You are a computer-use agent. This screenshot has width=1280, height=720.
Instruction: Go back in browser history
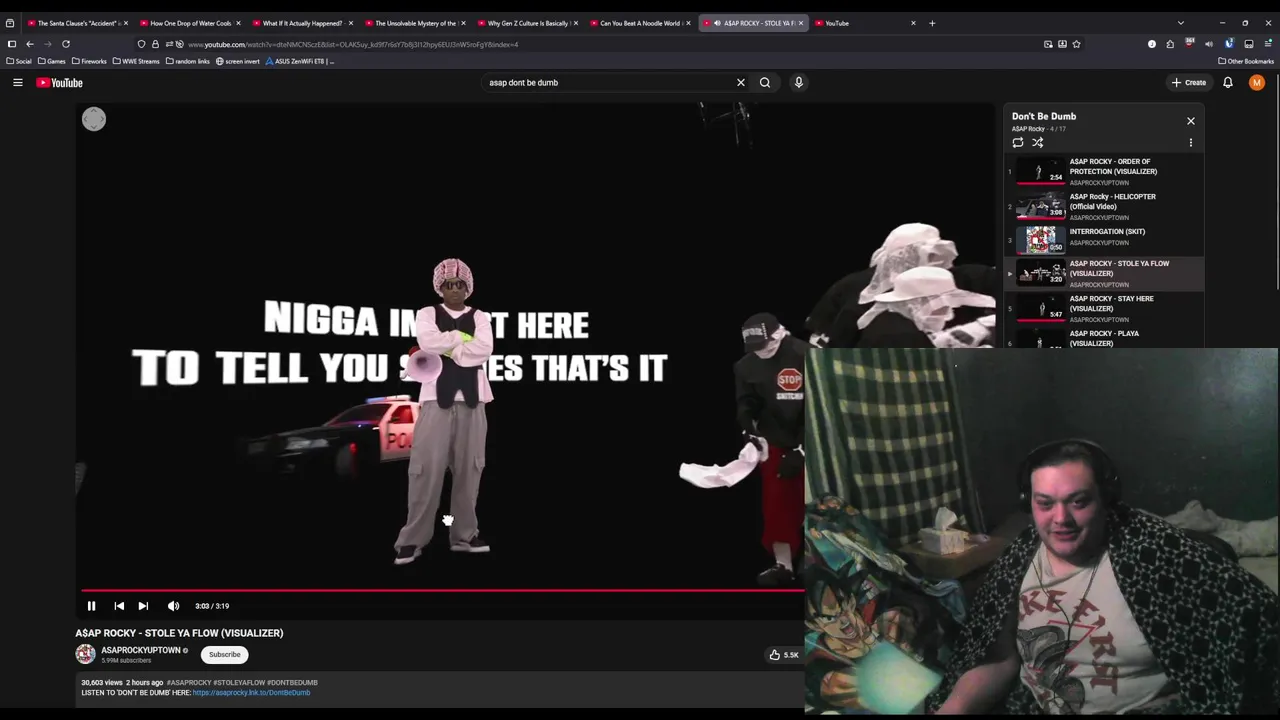(x=30, y=44)
